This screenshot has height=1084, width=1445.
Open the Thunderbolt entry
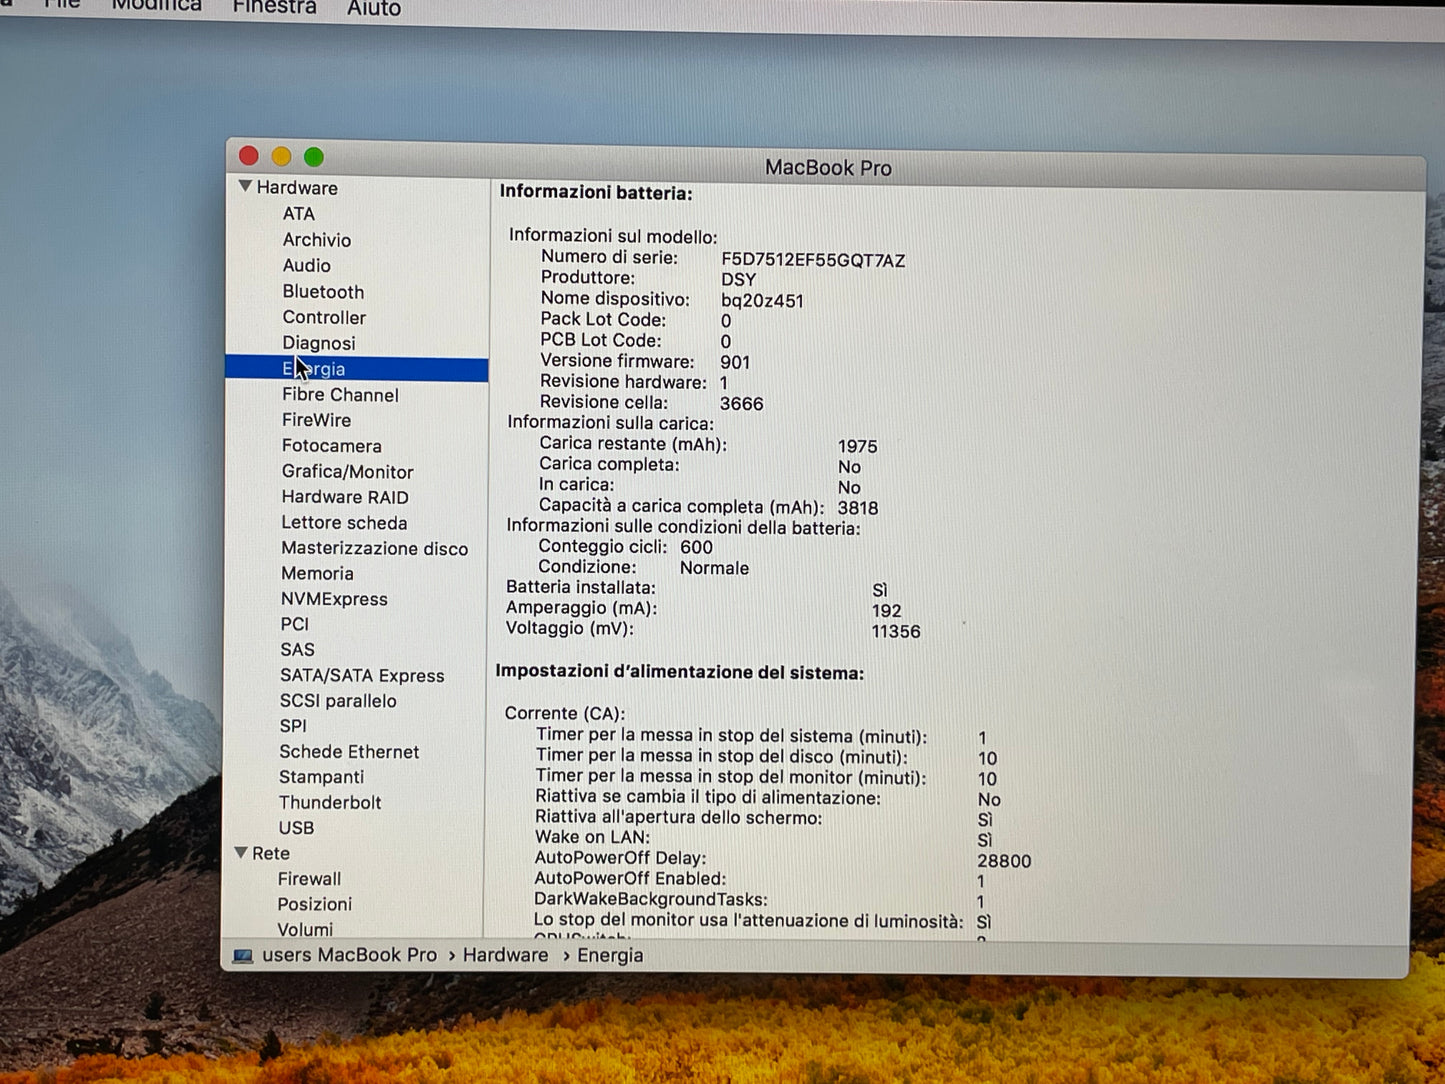(330, 803)
